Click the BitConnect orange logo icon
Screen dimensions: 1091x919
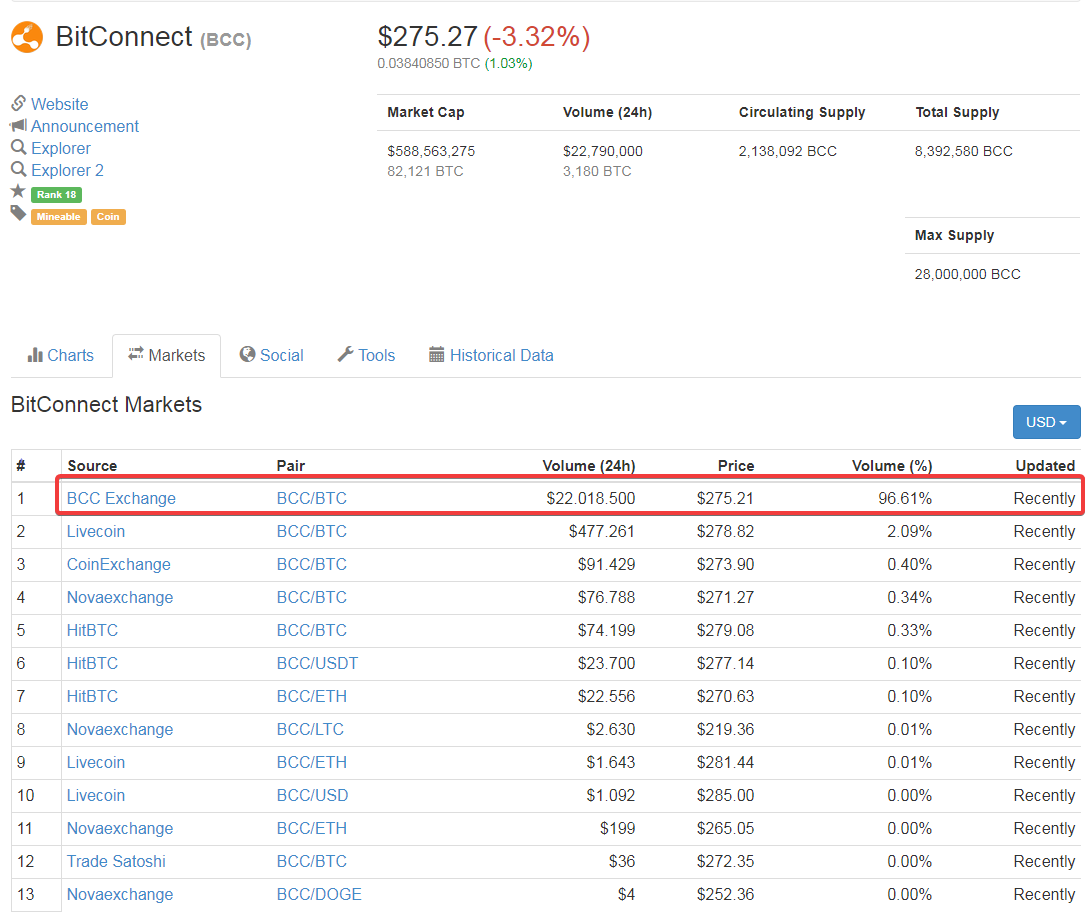pos(27,38)
